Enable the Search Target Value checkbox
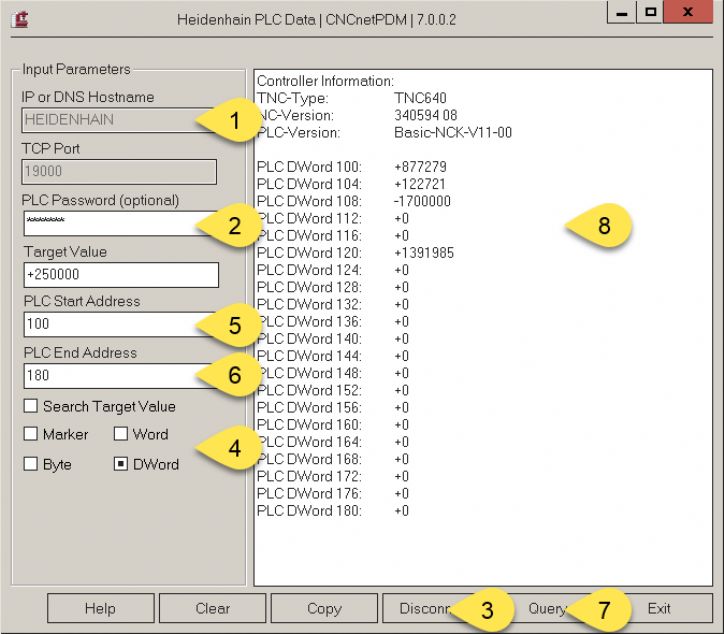 31,407
